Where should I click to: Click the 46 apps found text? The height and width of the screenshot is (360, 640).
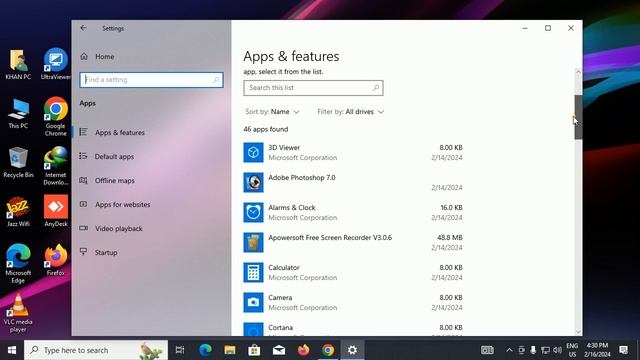pyautogui.click(x=266, y=129)
